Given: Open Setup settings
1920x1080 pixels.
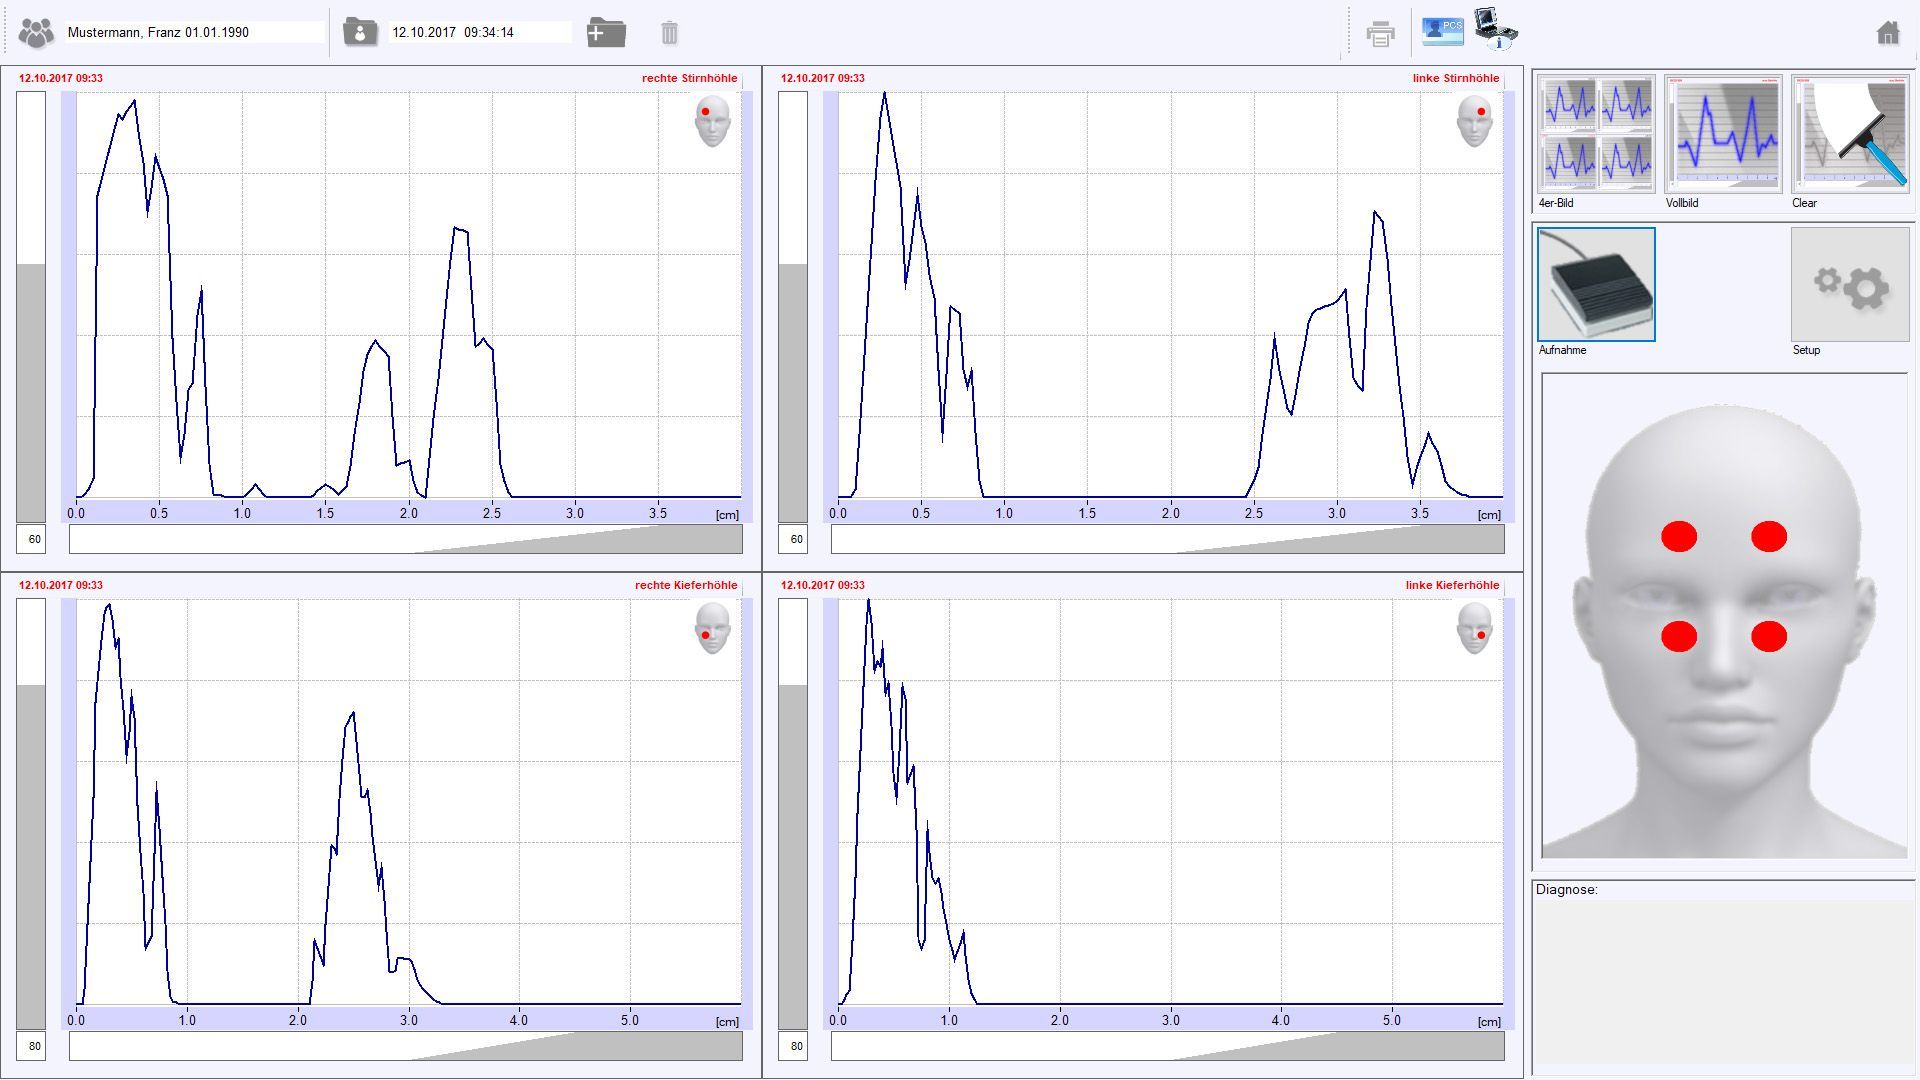Looking at the screenshot, I should (x=1850, y=285).
